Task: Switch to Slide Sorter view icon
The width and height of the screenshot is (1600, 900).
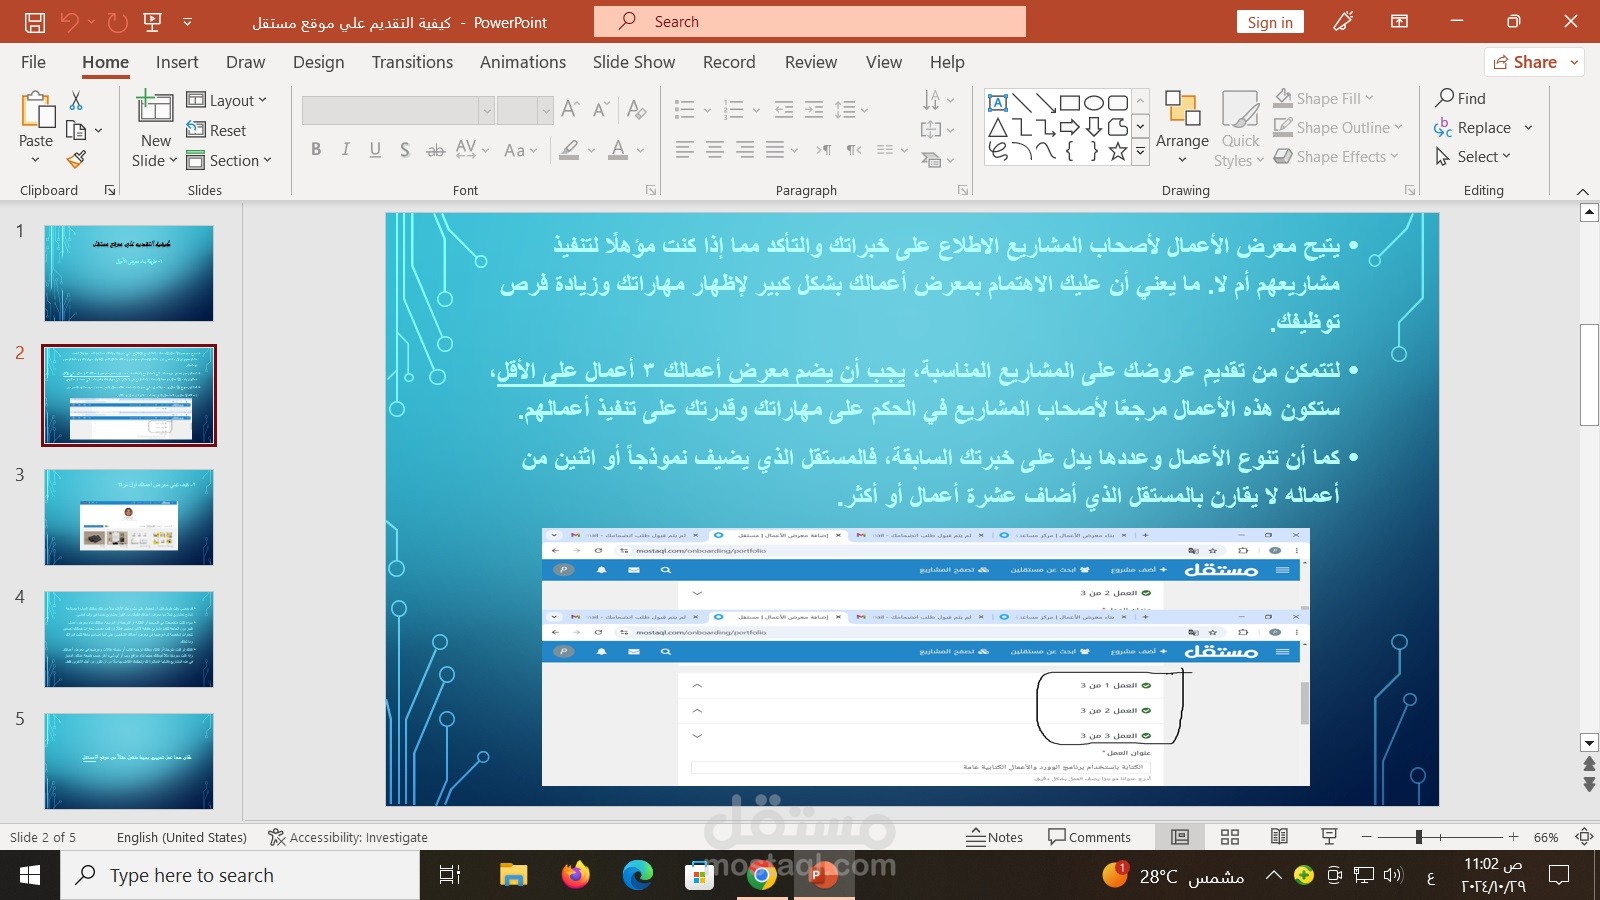Action: [x=1230, y=837]
